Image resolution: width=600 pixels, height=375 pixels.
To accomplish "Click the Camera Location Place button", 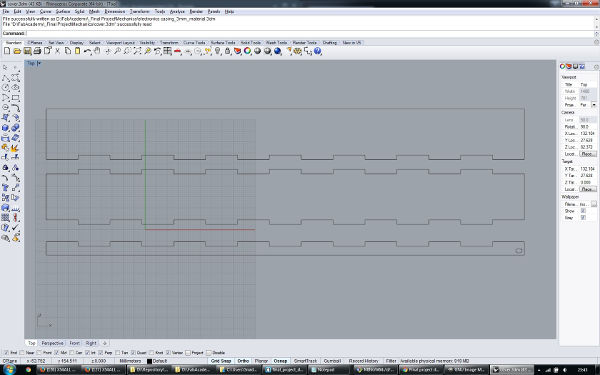I will [588, 154].
